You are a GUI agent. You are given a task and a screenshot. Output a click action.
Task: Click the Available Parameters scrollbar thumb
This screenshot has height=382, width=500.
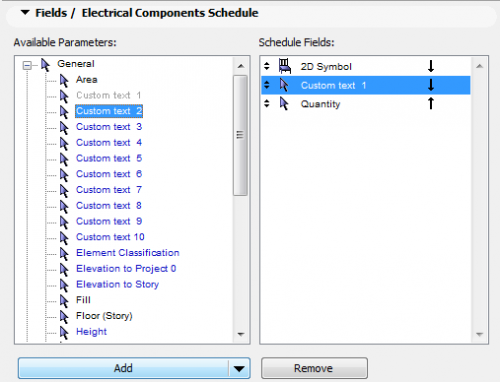click(x=240, y=135)
